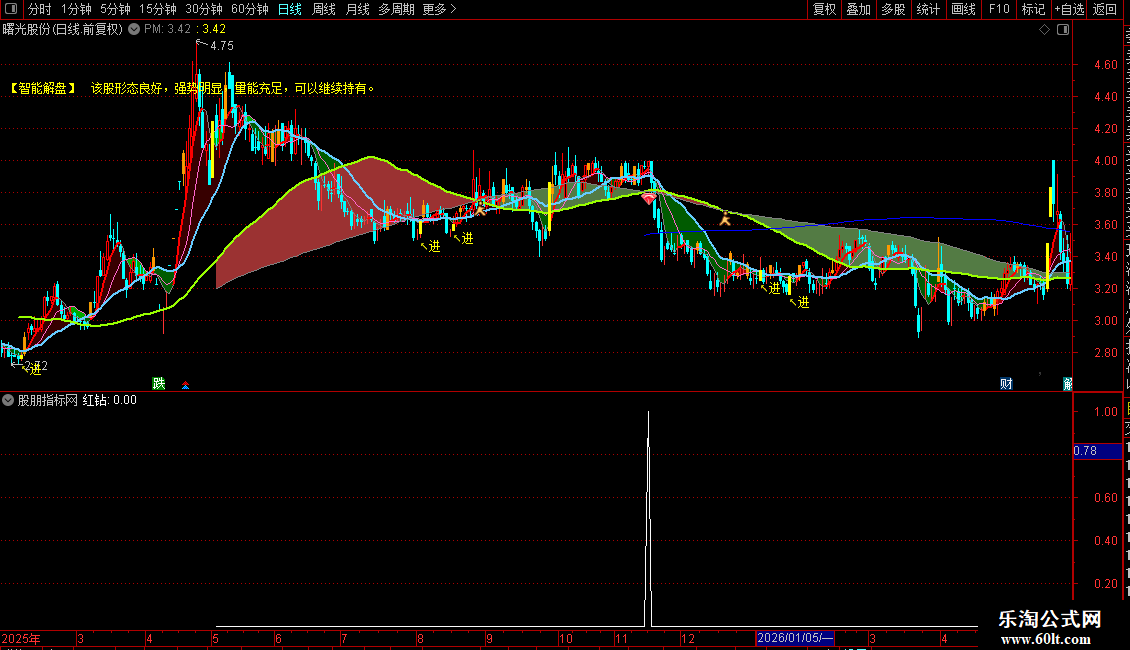Image resolution: width=1130 pixels, height=650 pixels.
Task: Select the 5分钟 period tab
Action: 115,9
